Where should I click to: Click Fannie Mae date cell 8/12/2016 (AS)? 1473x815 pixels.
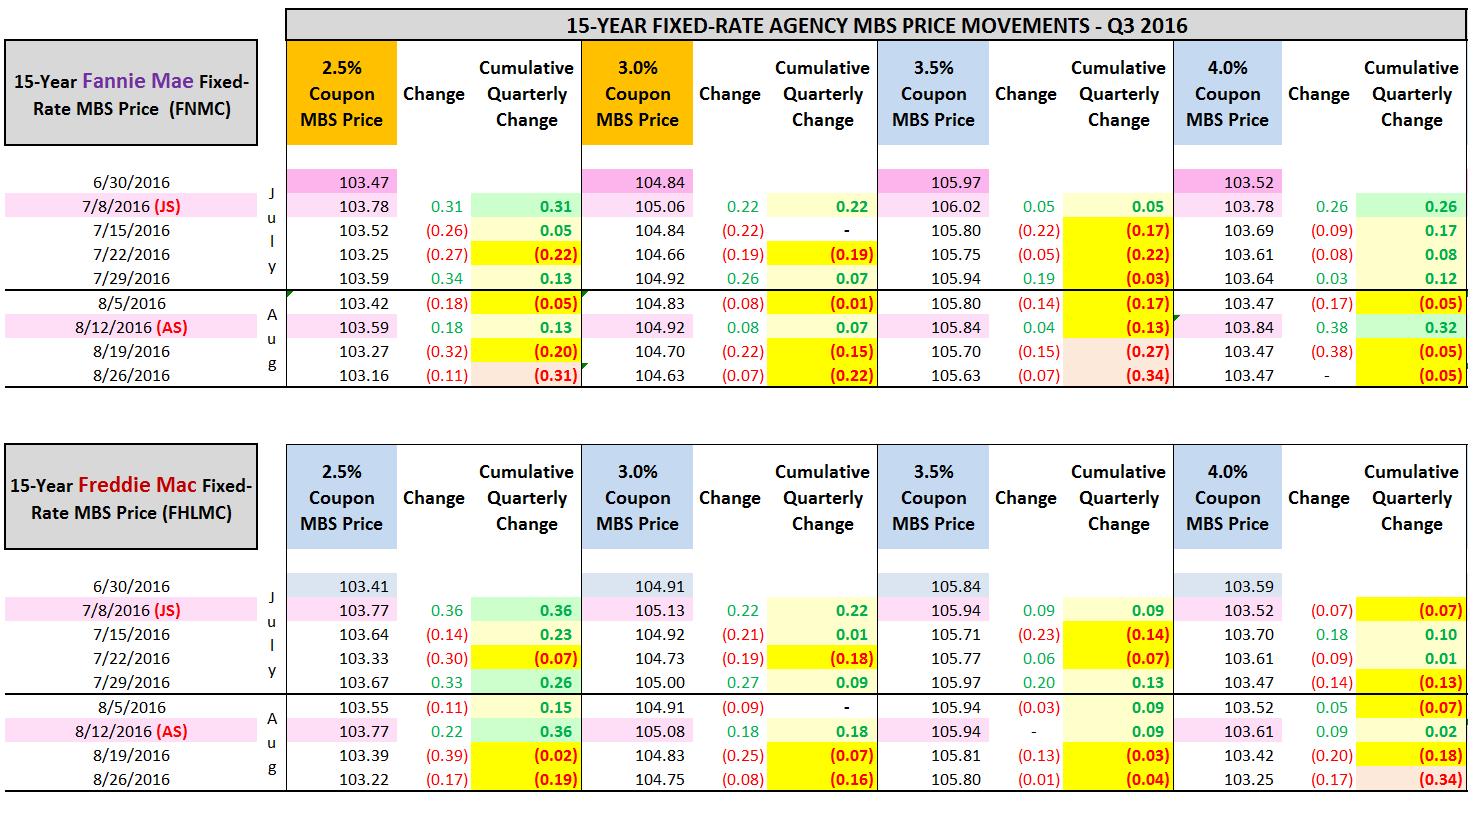[x=131, y=327]
